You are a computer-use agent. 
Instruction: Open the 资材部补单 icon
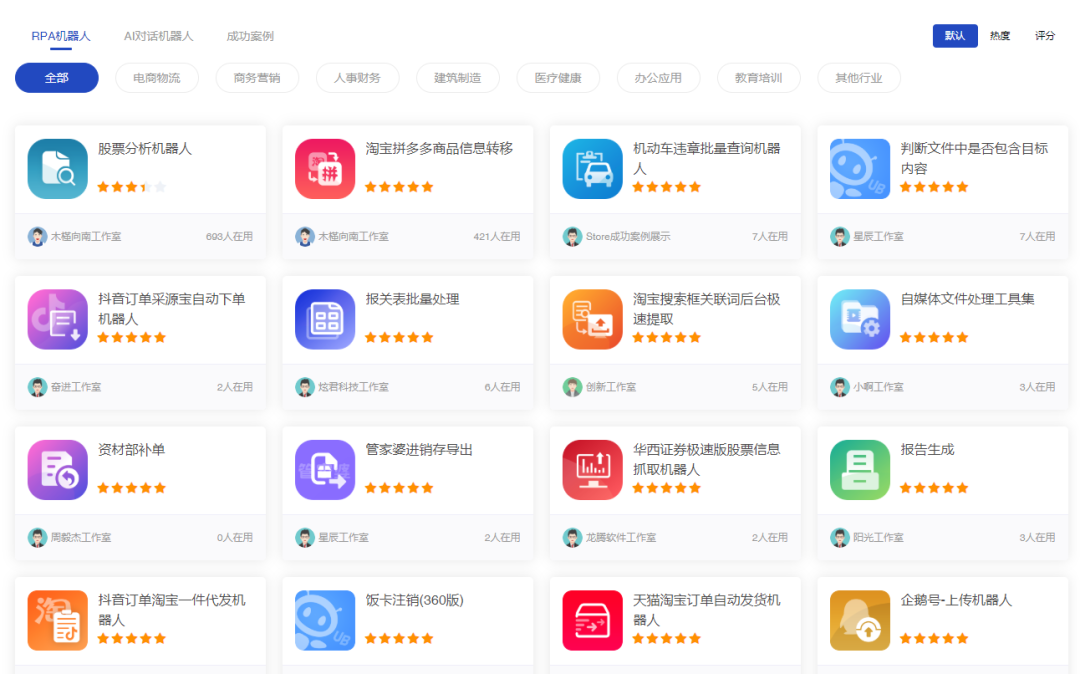coord(57,470)
